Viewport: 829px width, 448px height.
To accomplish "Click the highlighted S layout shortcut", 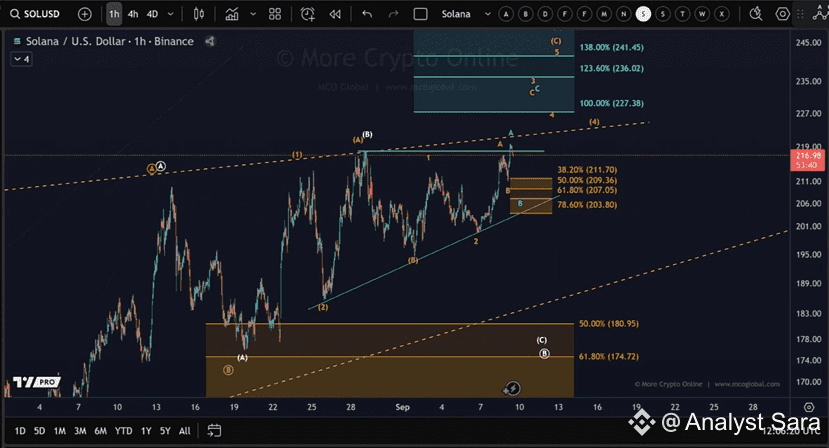I will [643, 14].
